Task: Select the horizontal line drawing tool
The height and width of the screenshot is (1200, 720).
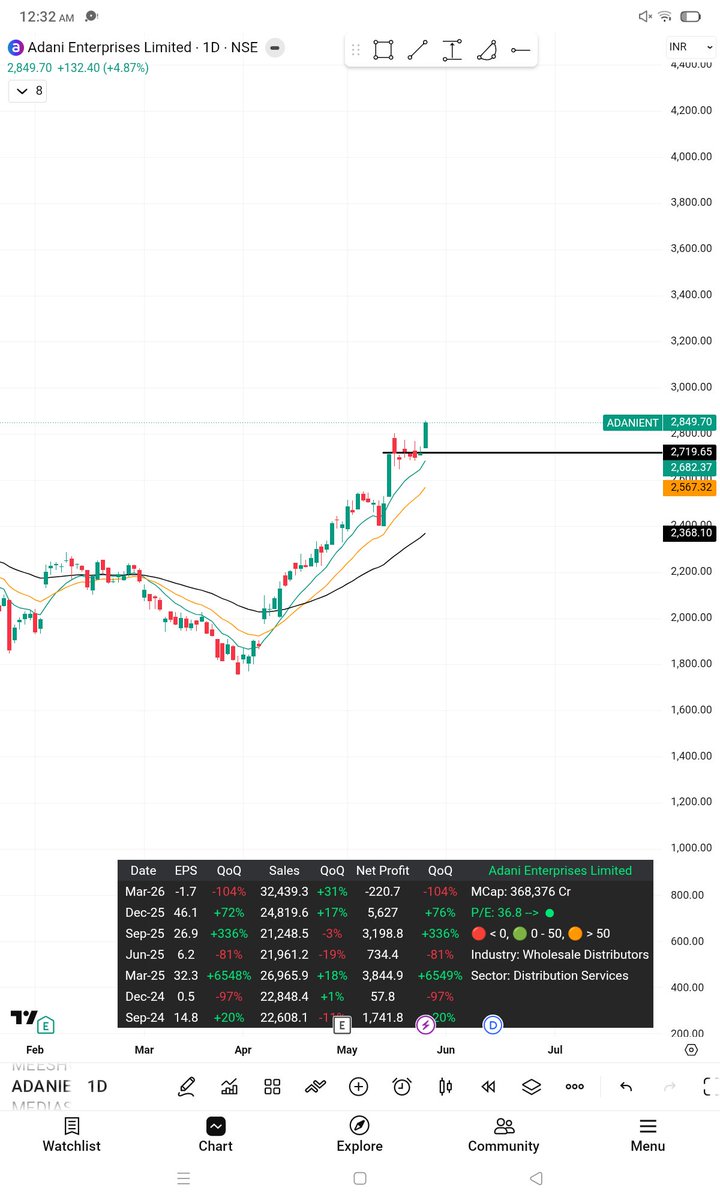Action: pos(520,50)
